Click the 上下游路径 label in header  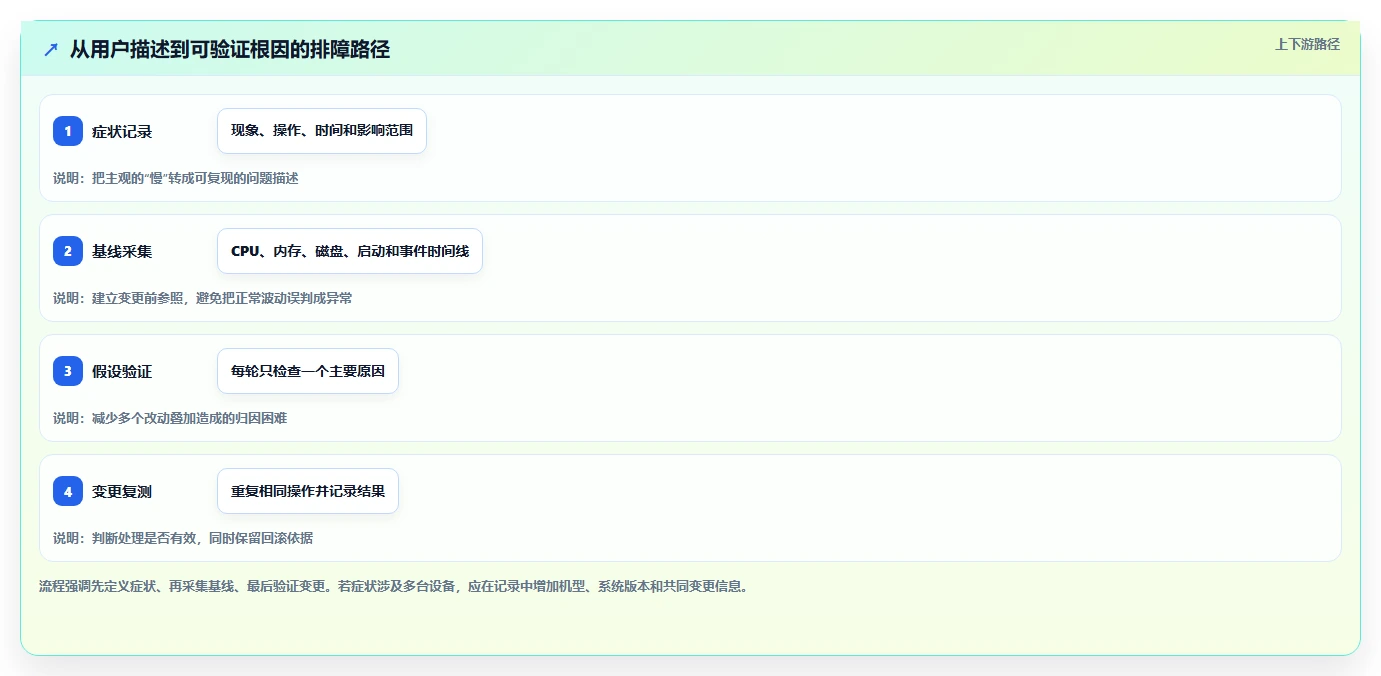pyautogui.click(x=1307, y=44)
